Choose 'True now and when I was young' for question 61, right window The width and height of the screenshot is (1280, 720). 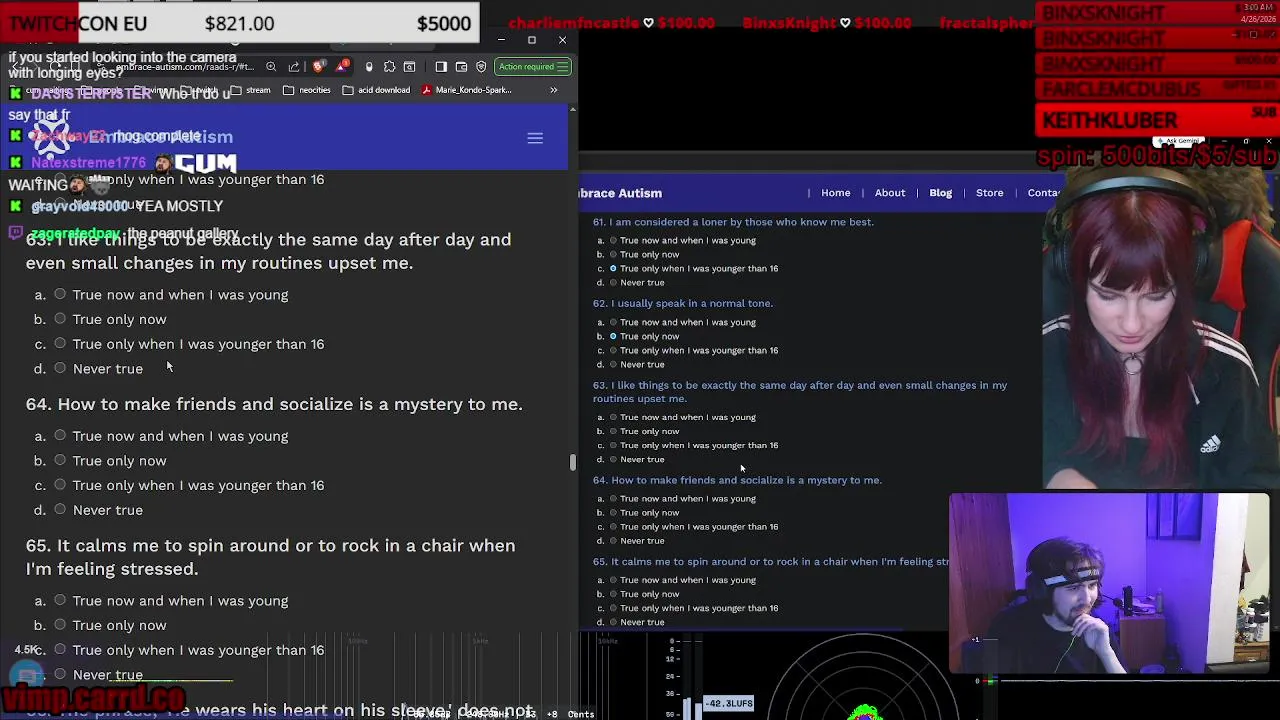pyautogui.click(x=613, y=240)
